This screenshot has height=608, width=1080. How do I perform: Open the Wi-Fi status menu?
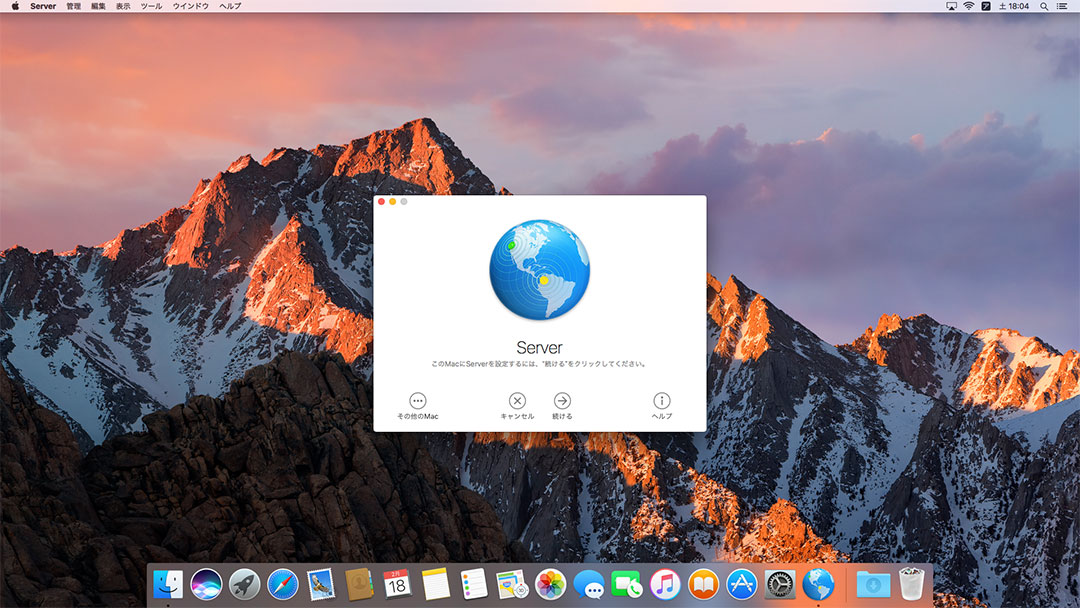(x=968, y=6)
